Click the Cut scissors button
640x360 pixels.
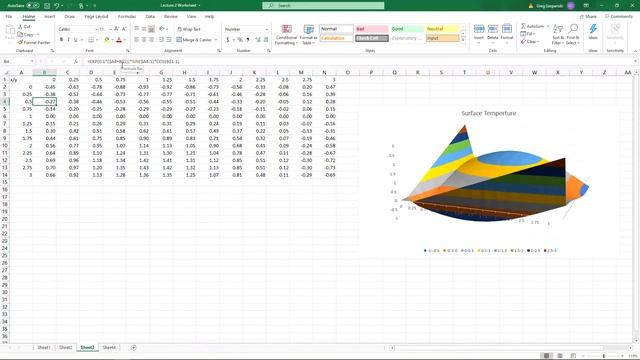pos(24,27)
